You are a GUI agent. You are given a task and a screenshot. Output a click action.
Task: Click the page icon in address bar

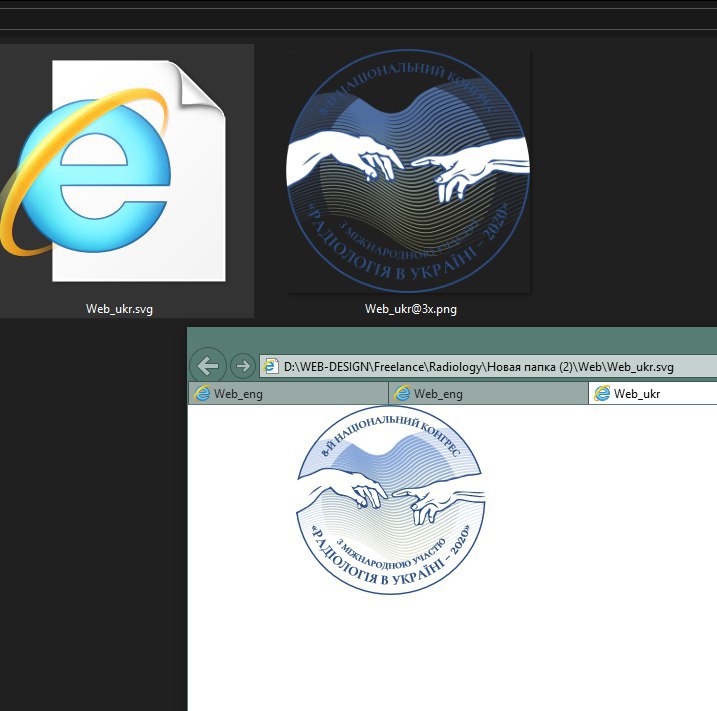click(x=271, y=366)
